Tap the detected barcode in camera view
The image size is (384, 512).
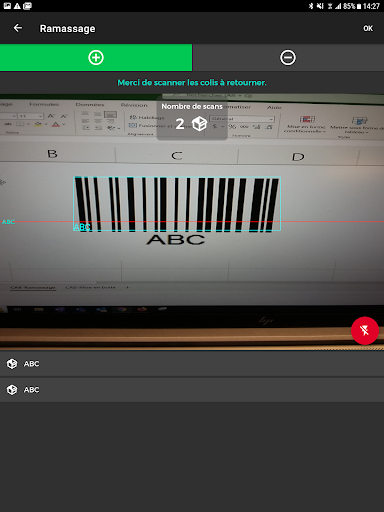pyautogui.click(x=177, y=204)
